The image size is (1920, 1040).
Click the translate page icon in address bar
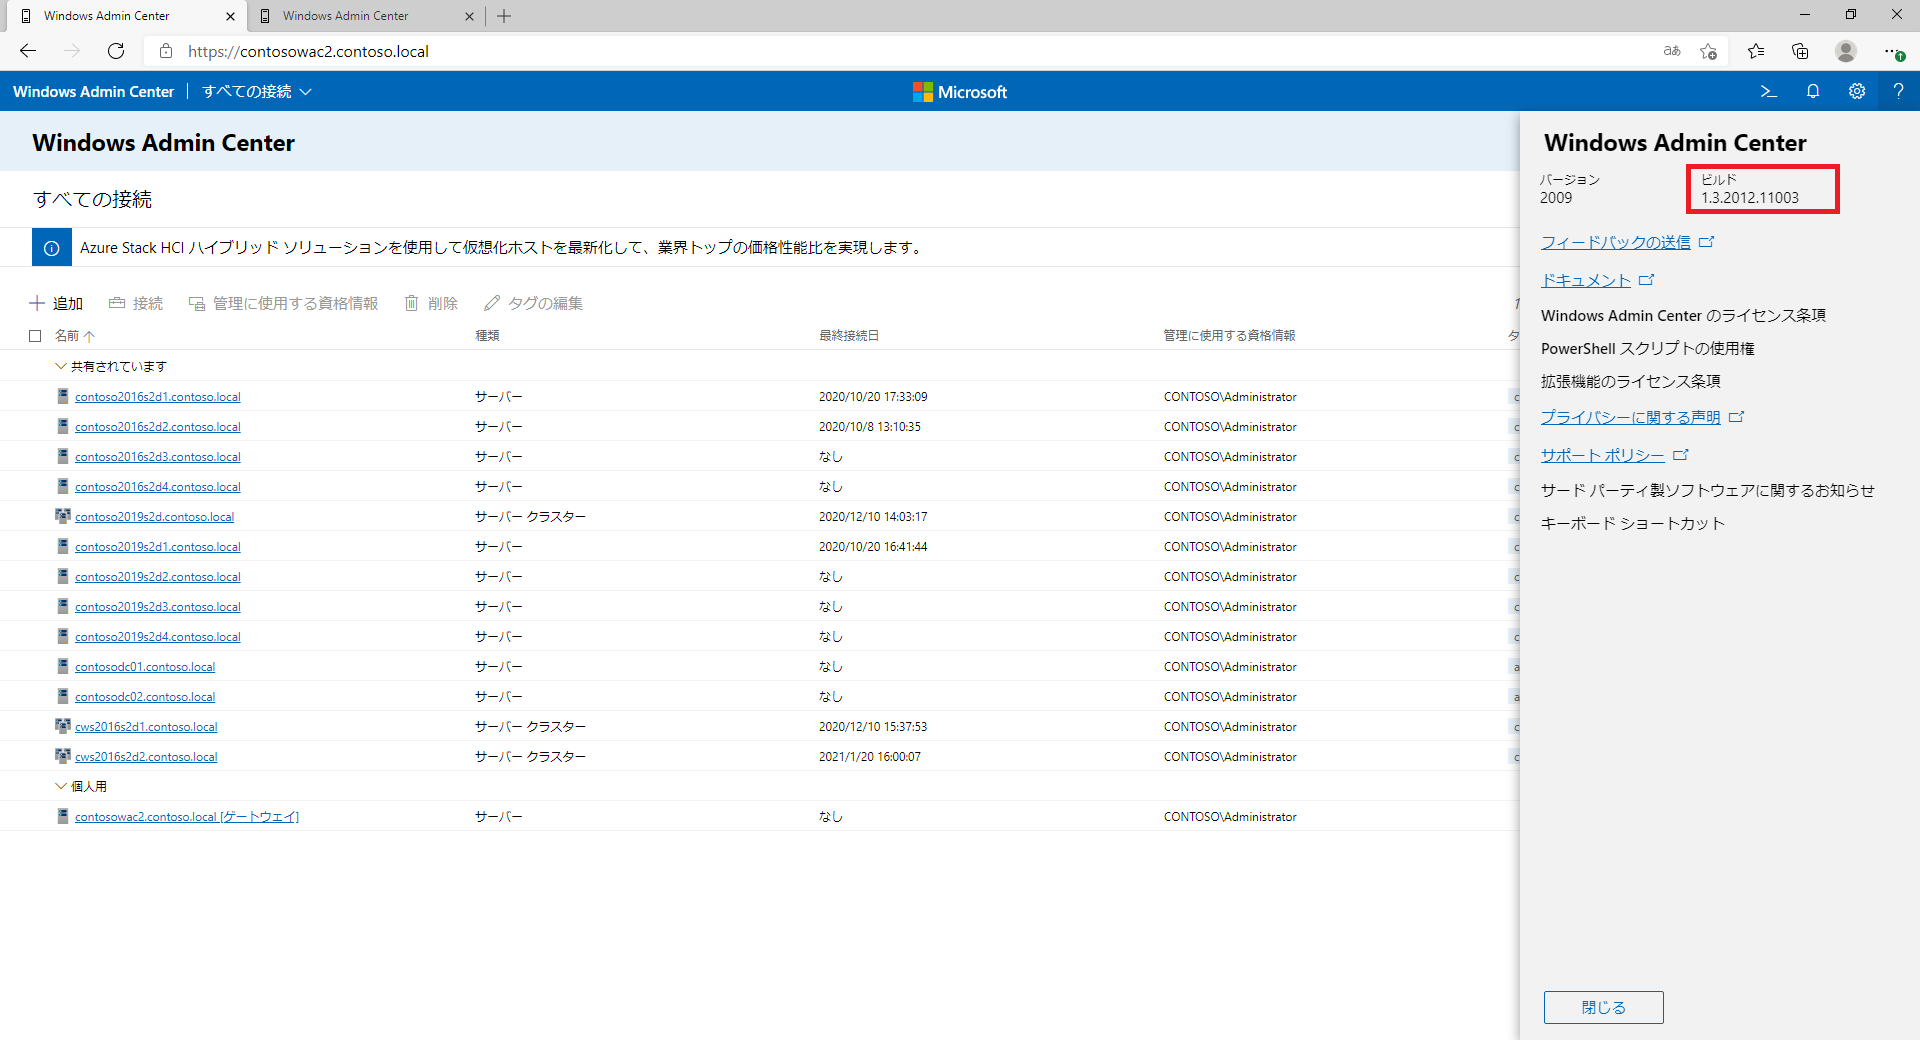(1672, 51)
